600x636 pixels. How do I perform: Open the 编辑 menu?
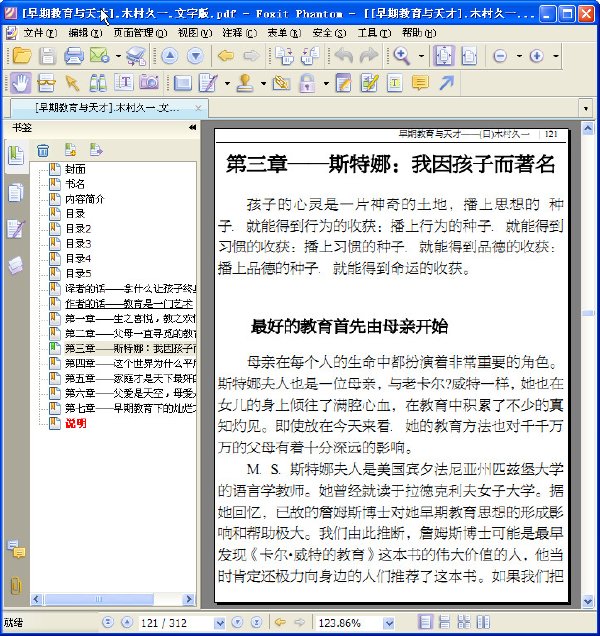85,33
